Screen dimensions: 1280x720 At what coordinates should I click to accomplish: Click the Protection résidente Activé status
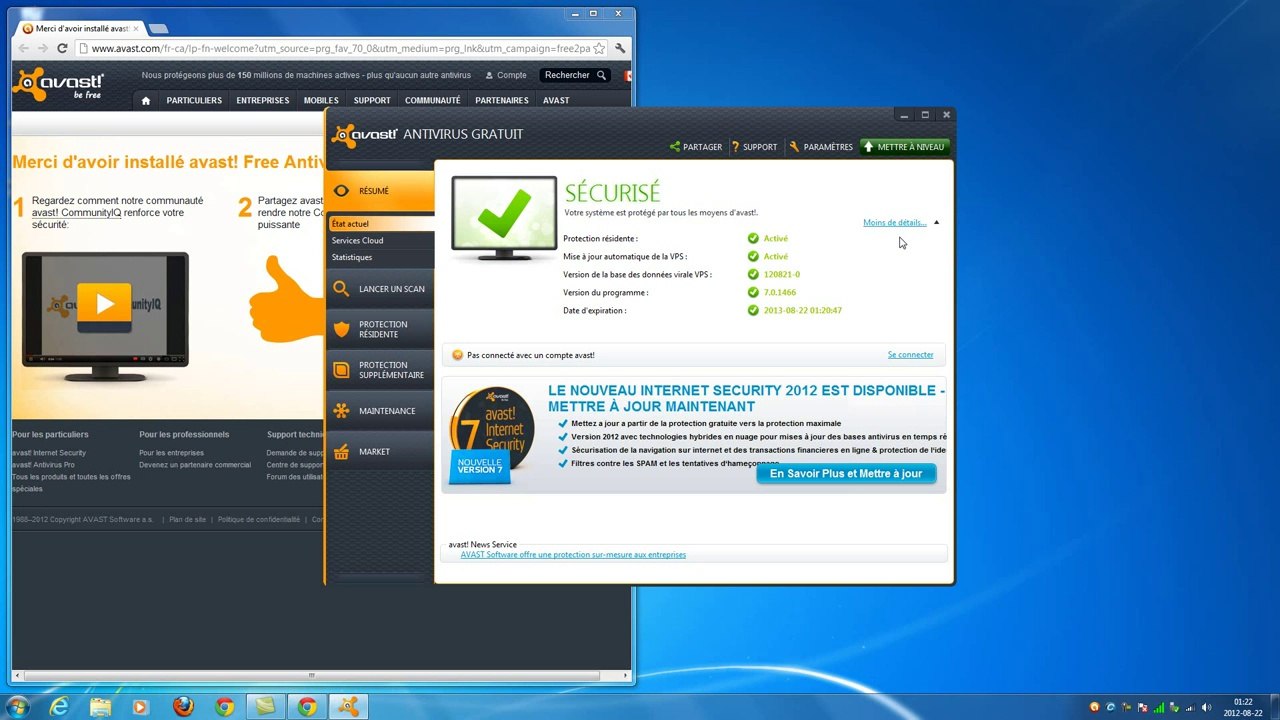pos(768,239)
